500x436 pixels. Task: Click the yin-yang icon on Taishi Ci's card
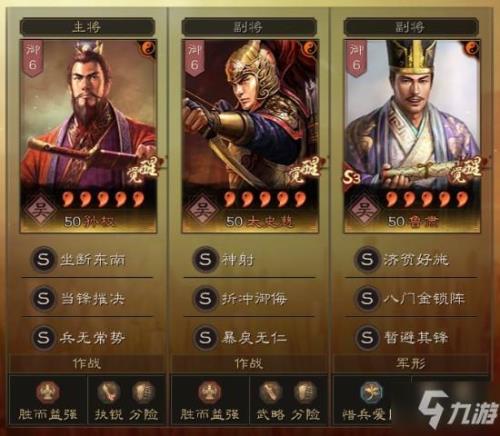click(309, 49)
